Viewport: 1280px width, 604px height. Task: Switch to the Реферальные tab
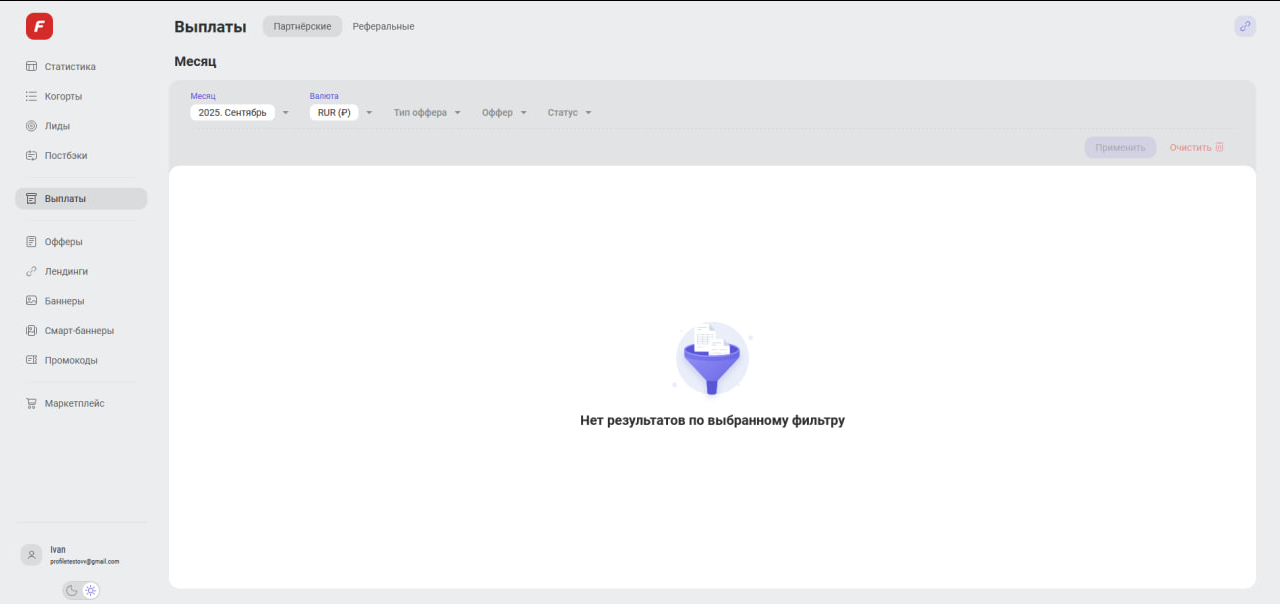pos(383,27)
